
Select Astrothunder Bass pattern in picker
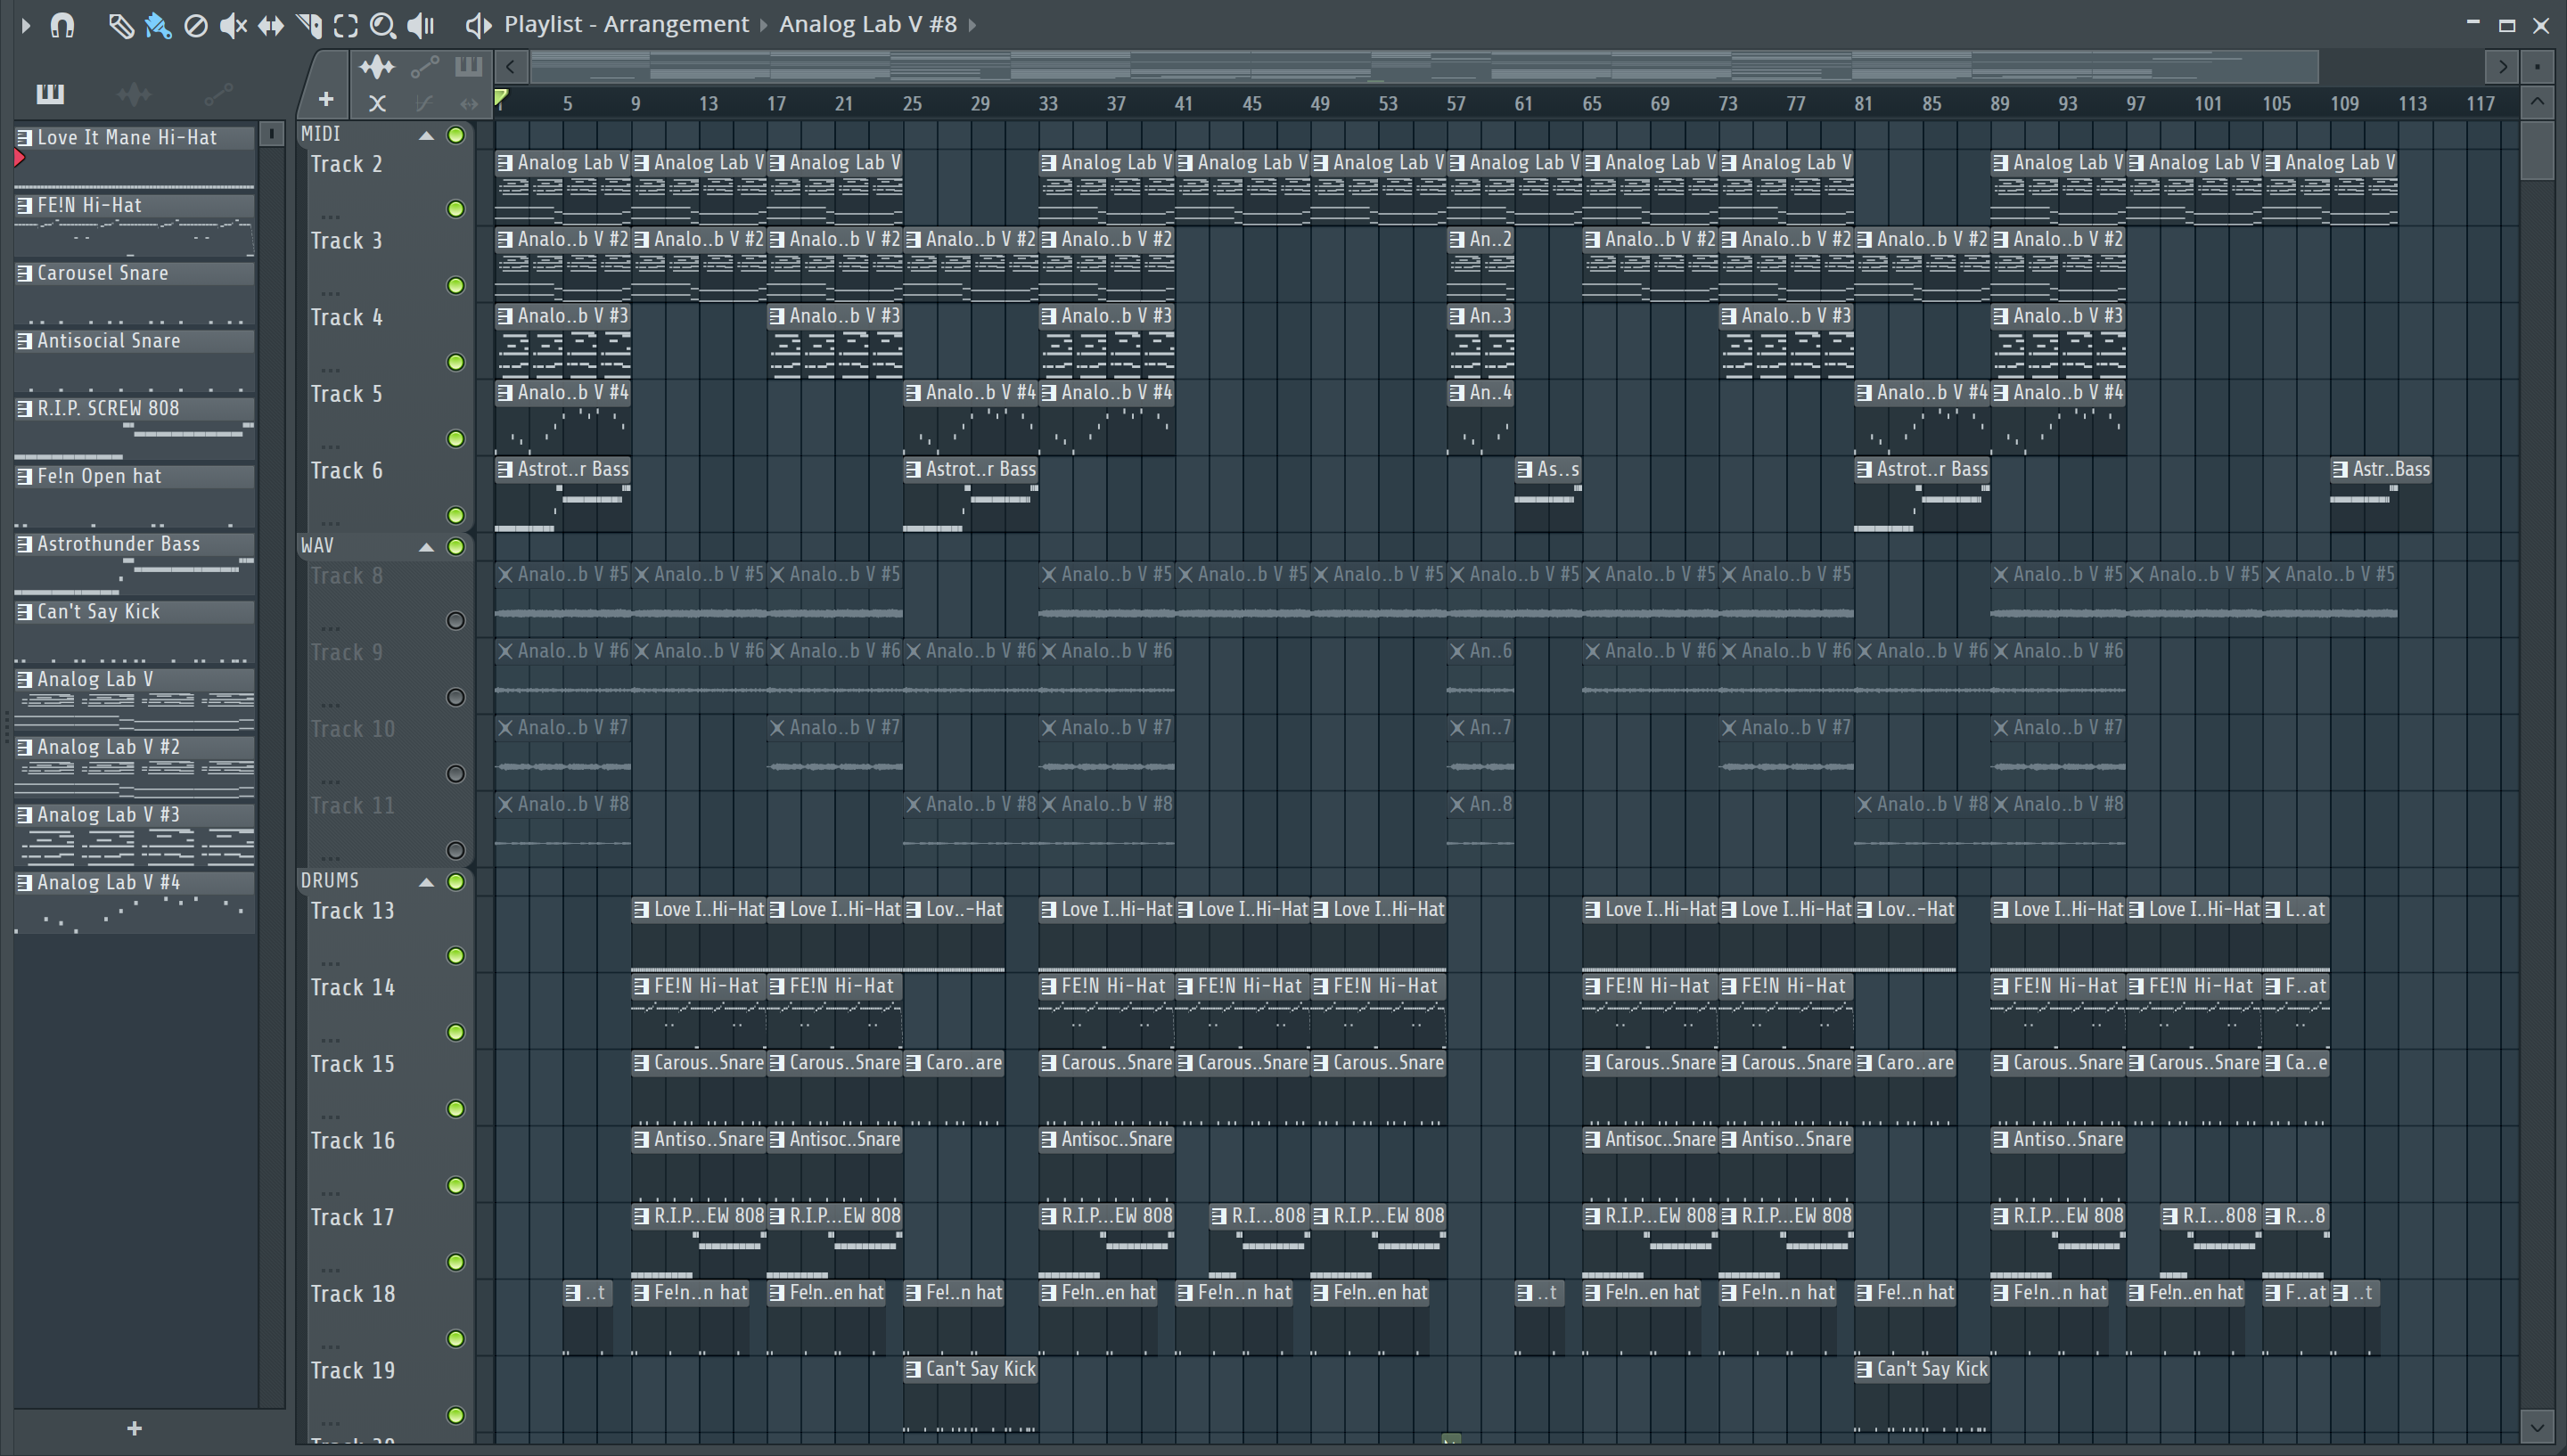[x=134, y=563]
